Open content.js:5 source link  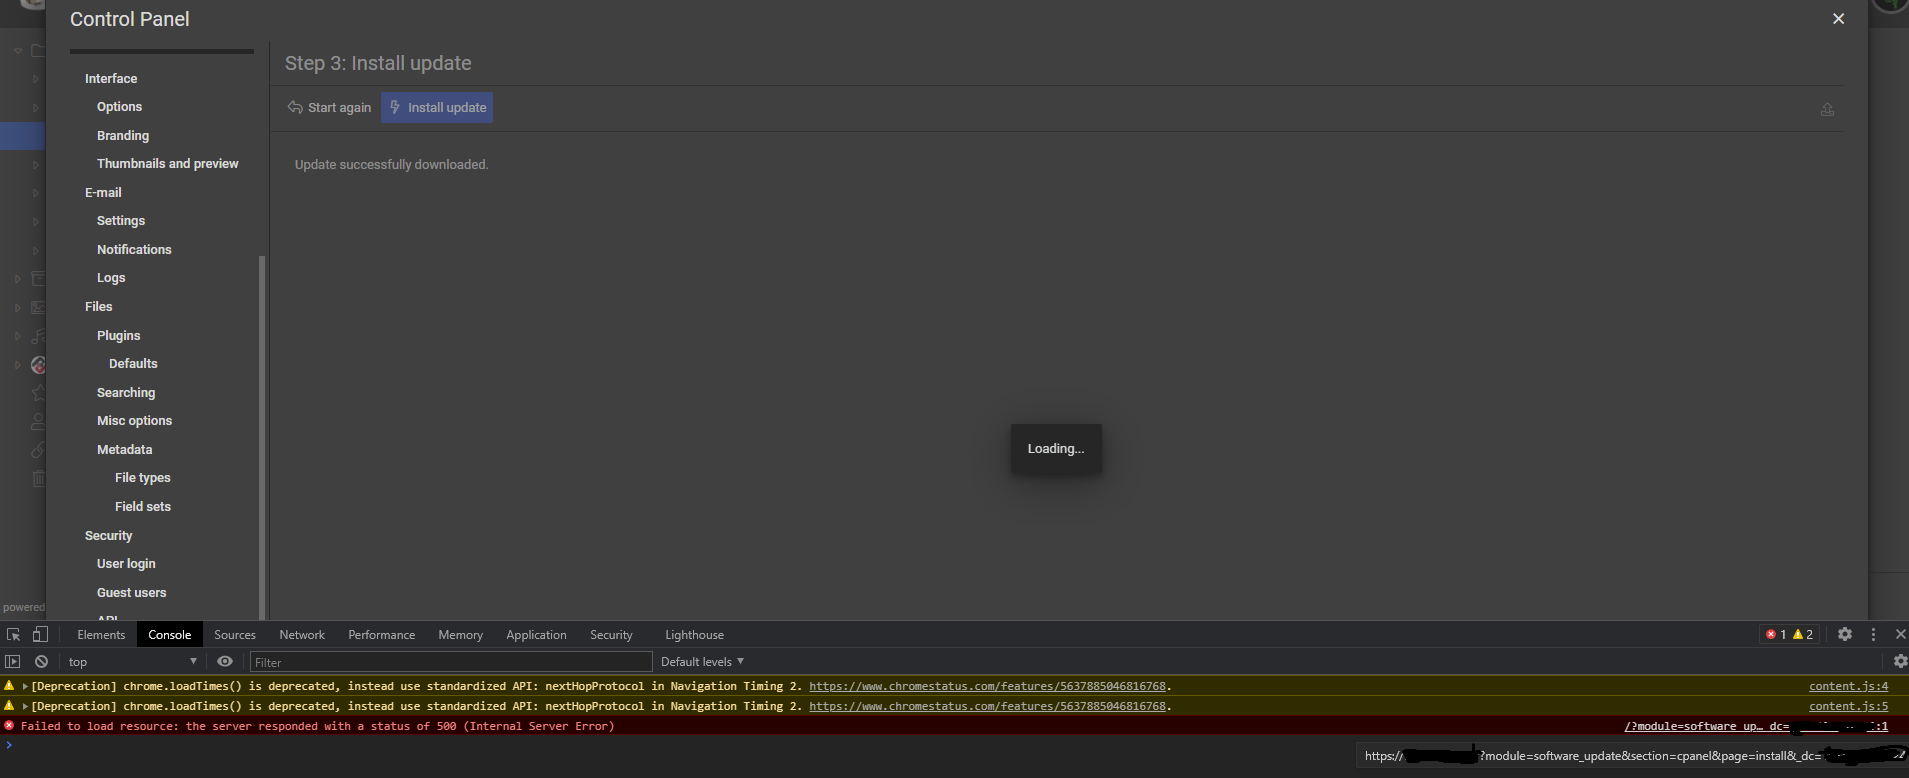pyautogui.click(x=1848, y=707)
